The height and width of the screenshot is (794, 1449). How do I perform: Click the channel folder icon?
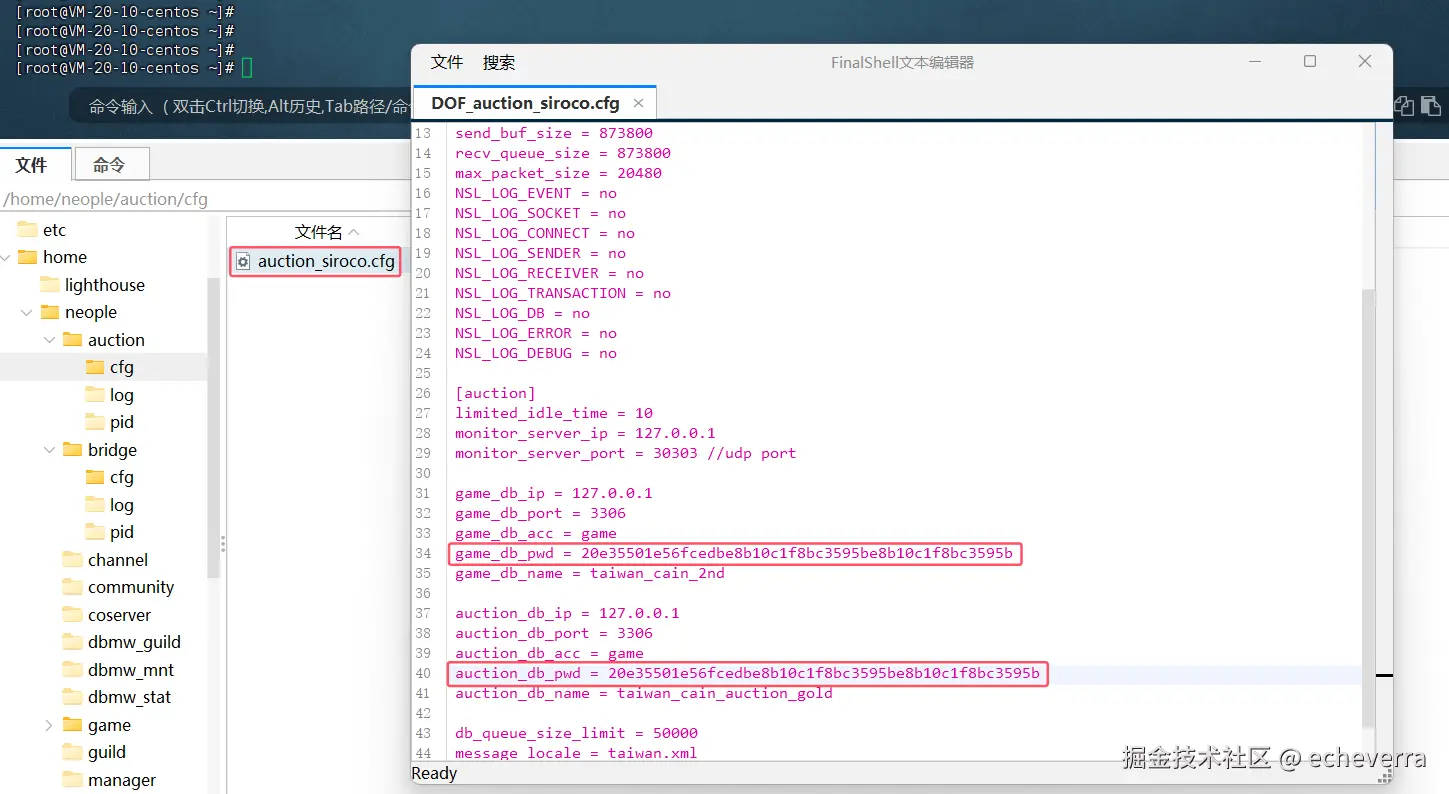pyautogui.click(x=72, y=560)
